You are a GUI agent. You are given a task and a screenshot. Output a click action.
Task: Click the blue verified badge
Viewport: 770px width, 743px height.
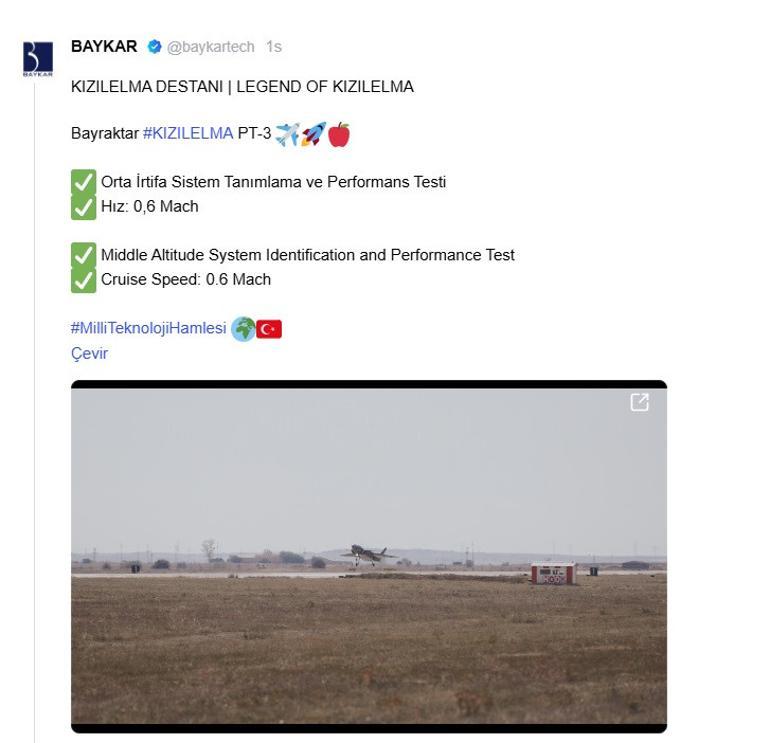[x=154, y=47]
